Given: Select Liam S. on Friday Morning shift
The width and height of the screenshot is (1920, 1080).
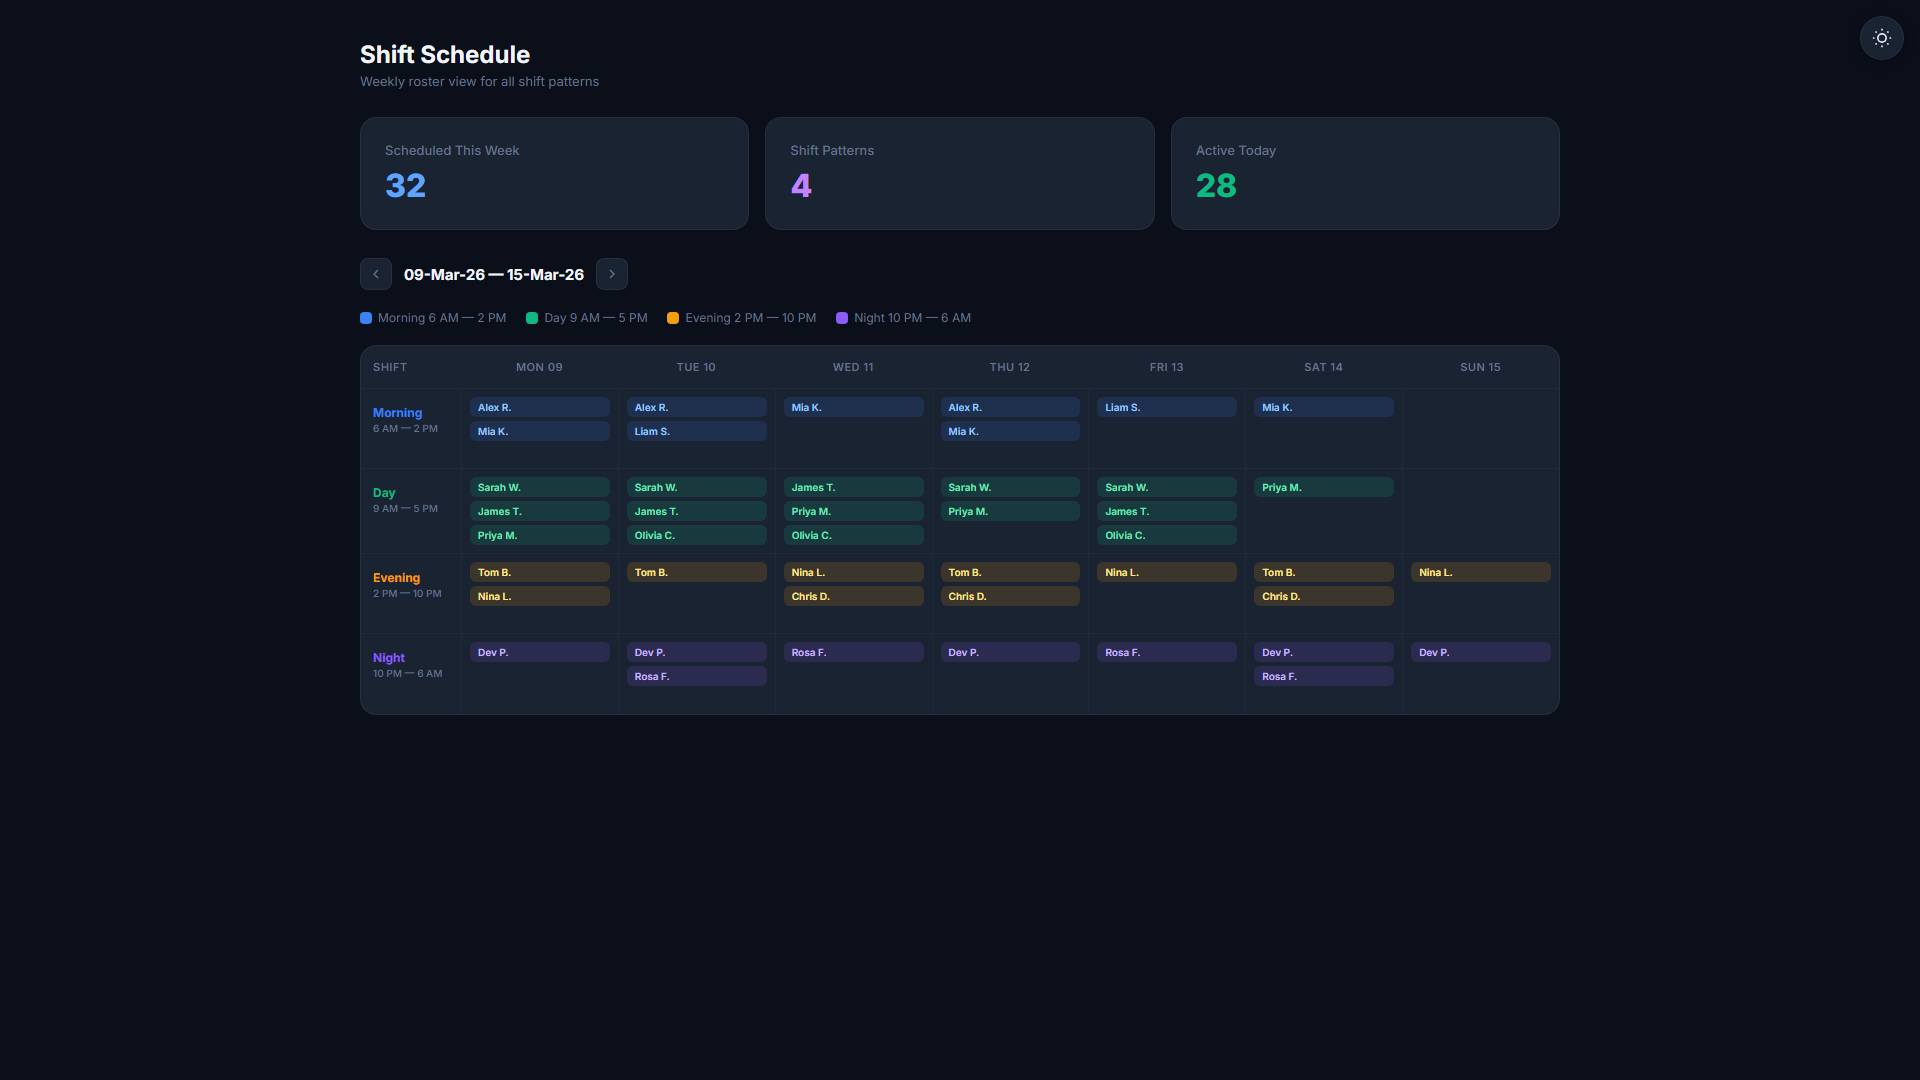Looking at the screenshot, I should pyautogui.click(x=1167, y=407).
